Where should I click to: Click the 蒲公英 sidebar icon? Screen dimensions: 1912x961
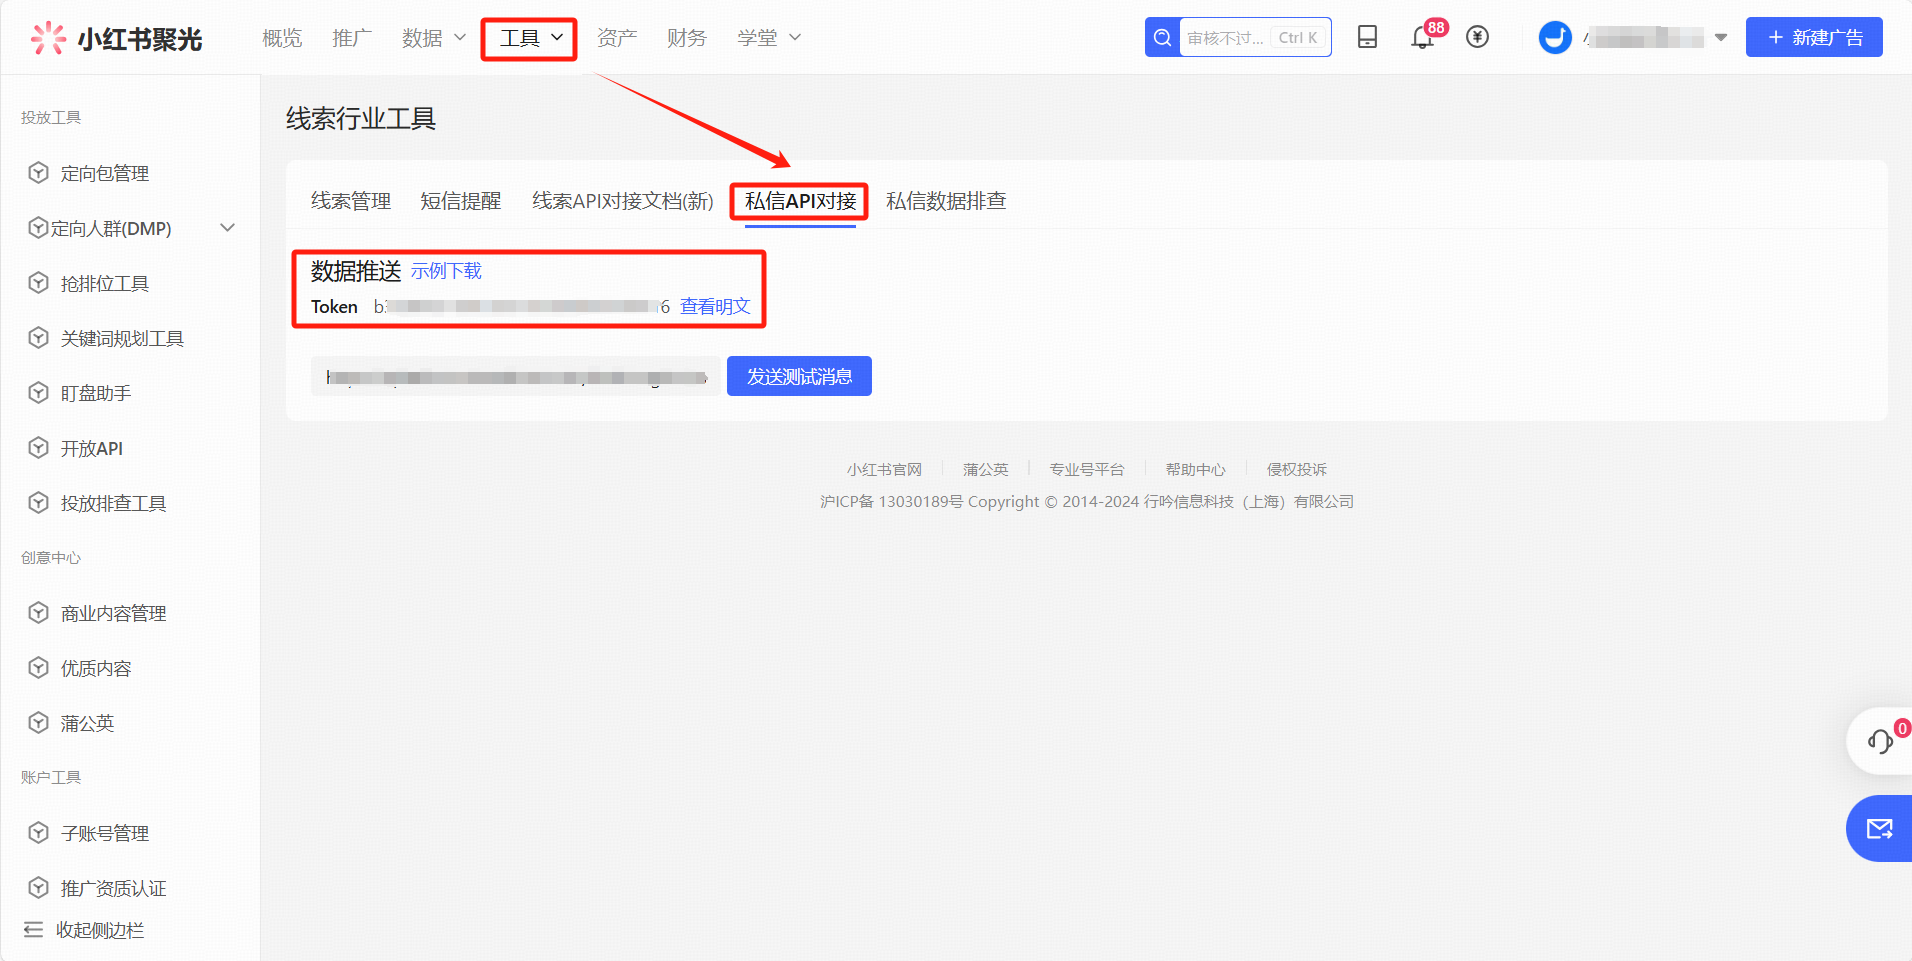38,723
